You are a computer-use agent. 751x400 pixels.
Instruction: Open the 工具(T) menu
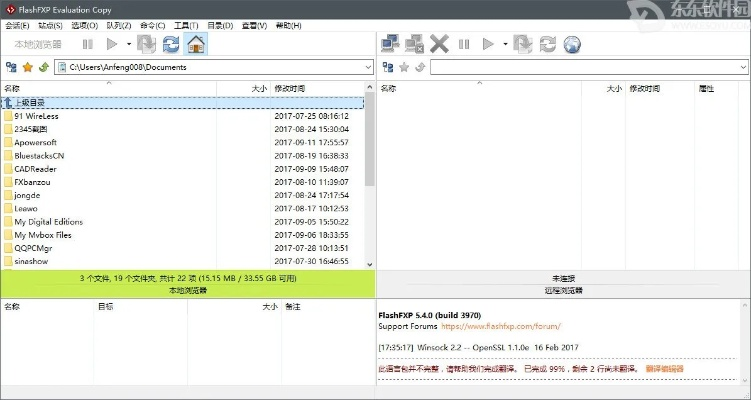pyautogui.click(x=186, y=25)
